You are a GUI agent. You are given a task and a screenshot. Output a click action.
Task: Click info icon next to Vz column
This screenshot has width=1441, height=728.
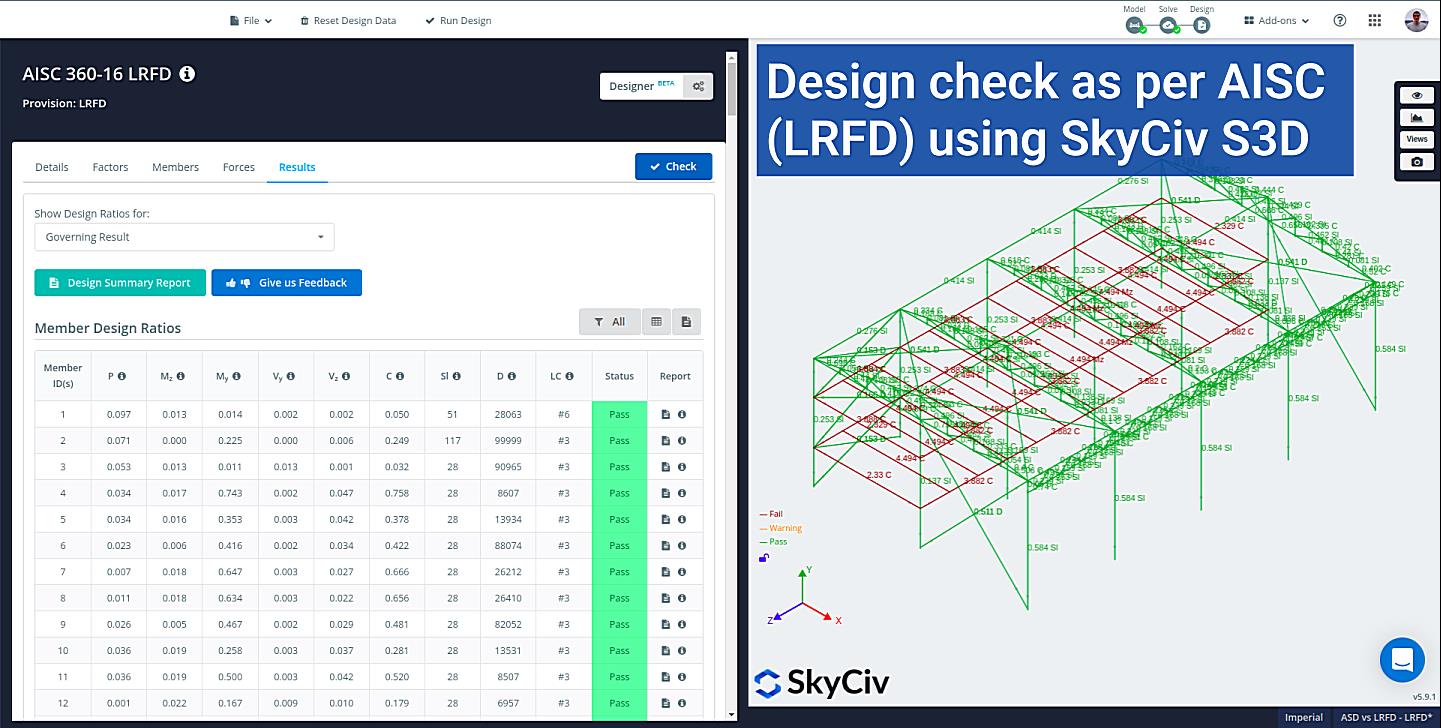pyautogui.click(x=346, y=377)
